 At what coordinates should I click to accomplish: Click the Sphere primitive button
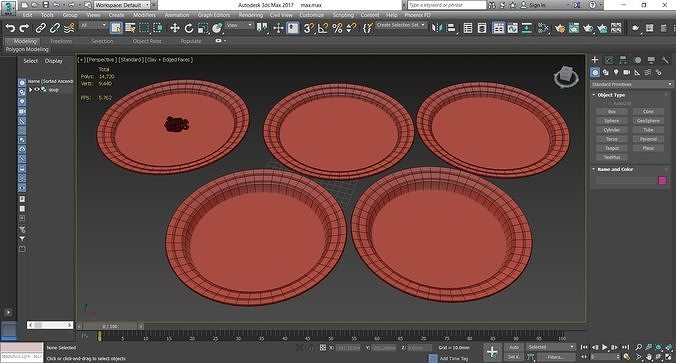[x=612, y=121]
